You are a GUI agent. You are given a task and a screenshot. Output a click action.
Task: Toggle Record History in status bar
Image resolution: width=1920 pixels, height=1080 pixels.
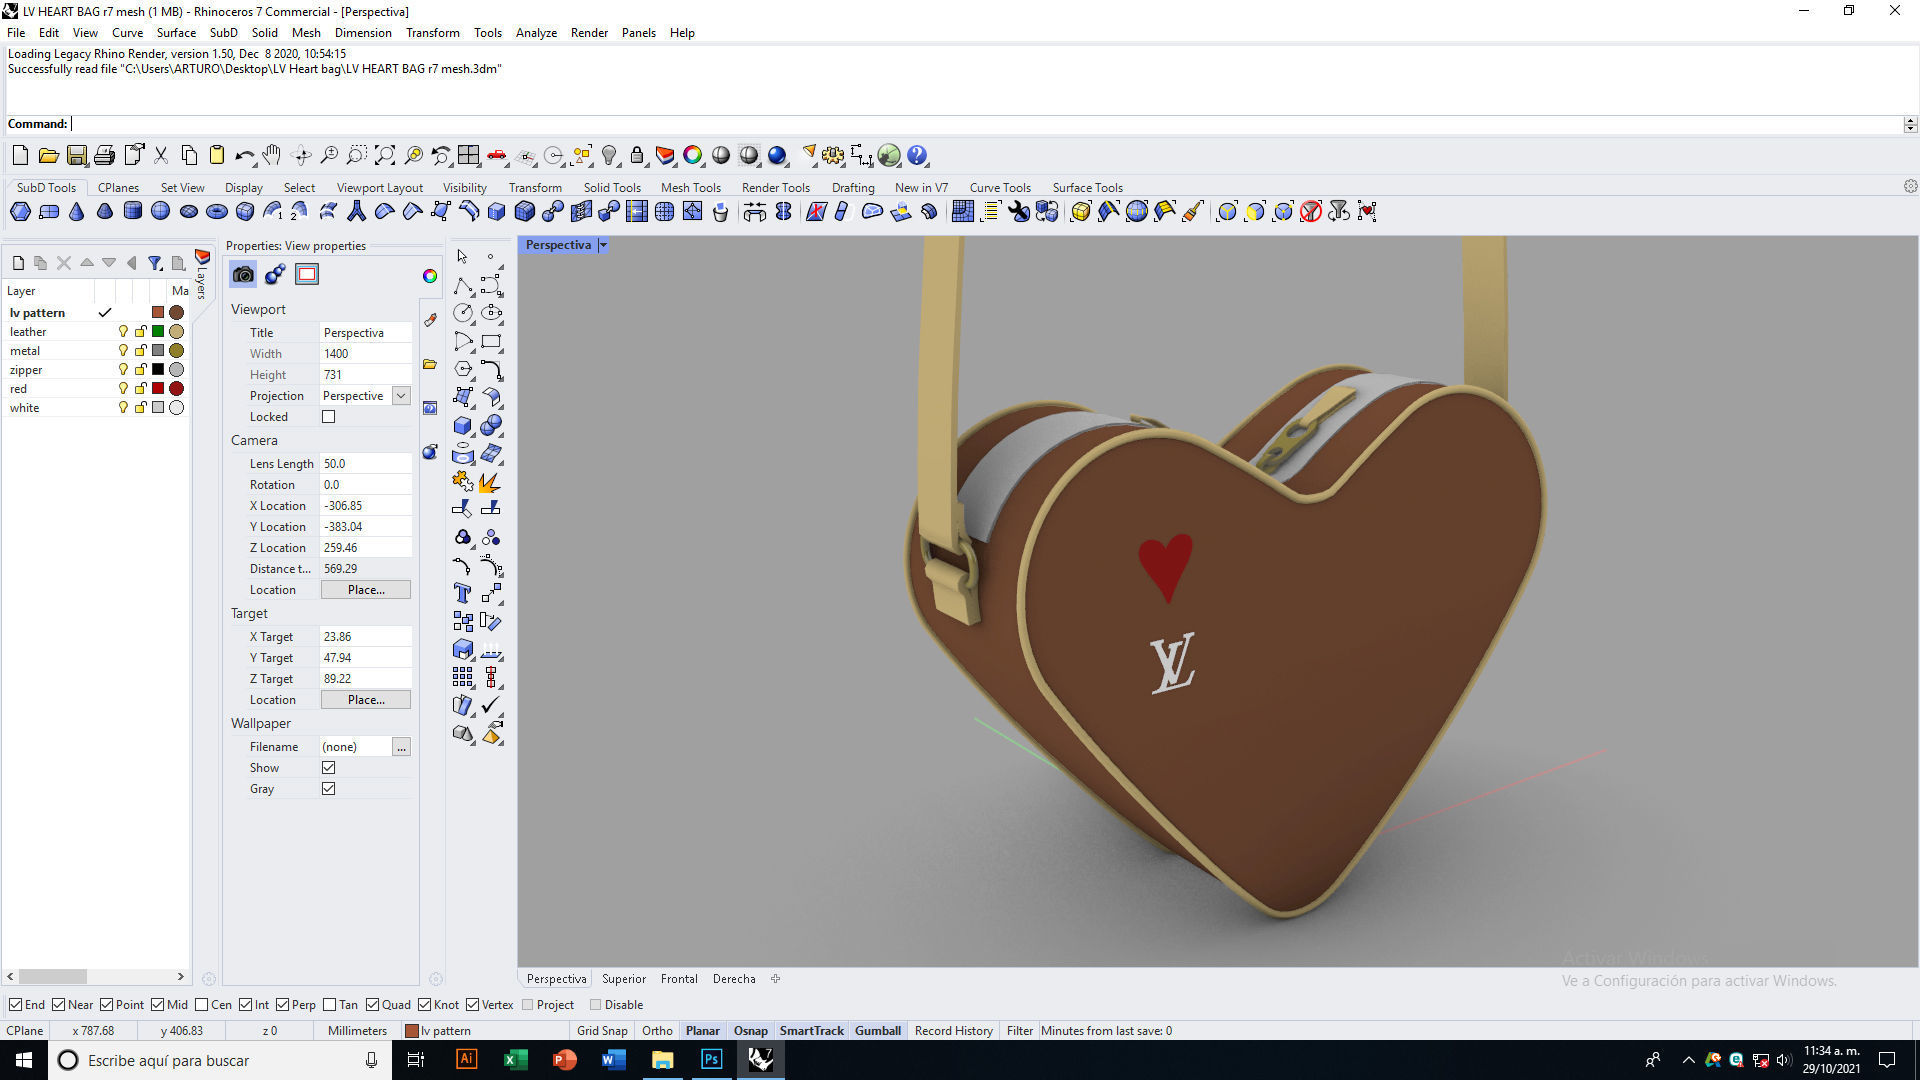pyautogui.click(x=954, y=1031)
